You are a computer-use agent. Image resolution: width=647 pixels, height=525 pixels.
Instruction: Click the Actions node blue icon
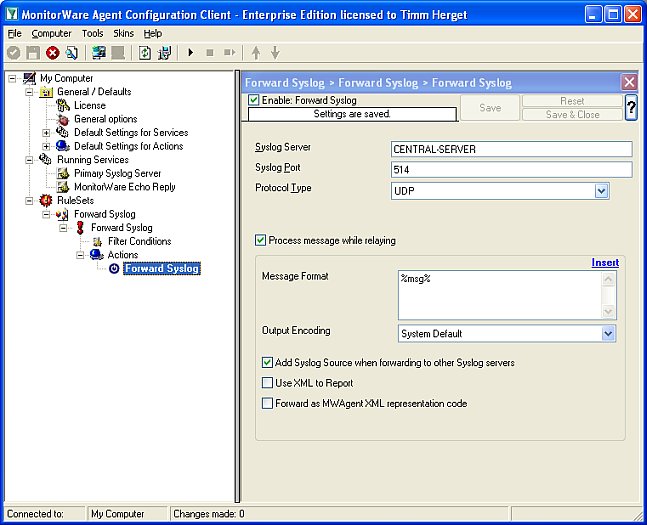point(97,255)
